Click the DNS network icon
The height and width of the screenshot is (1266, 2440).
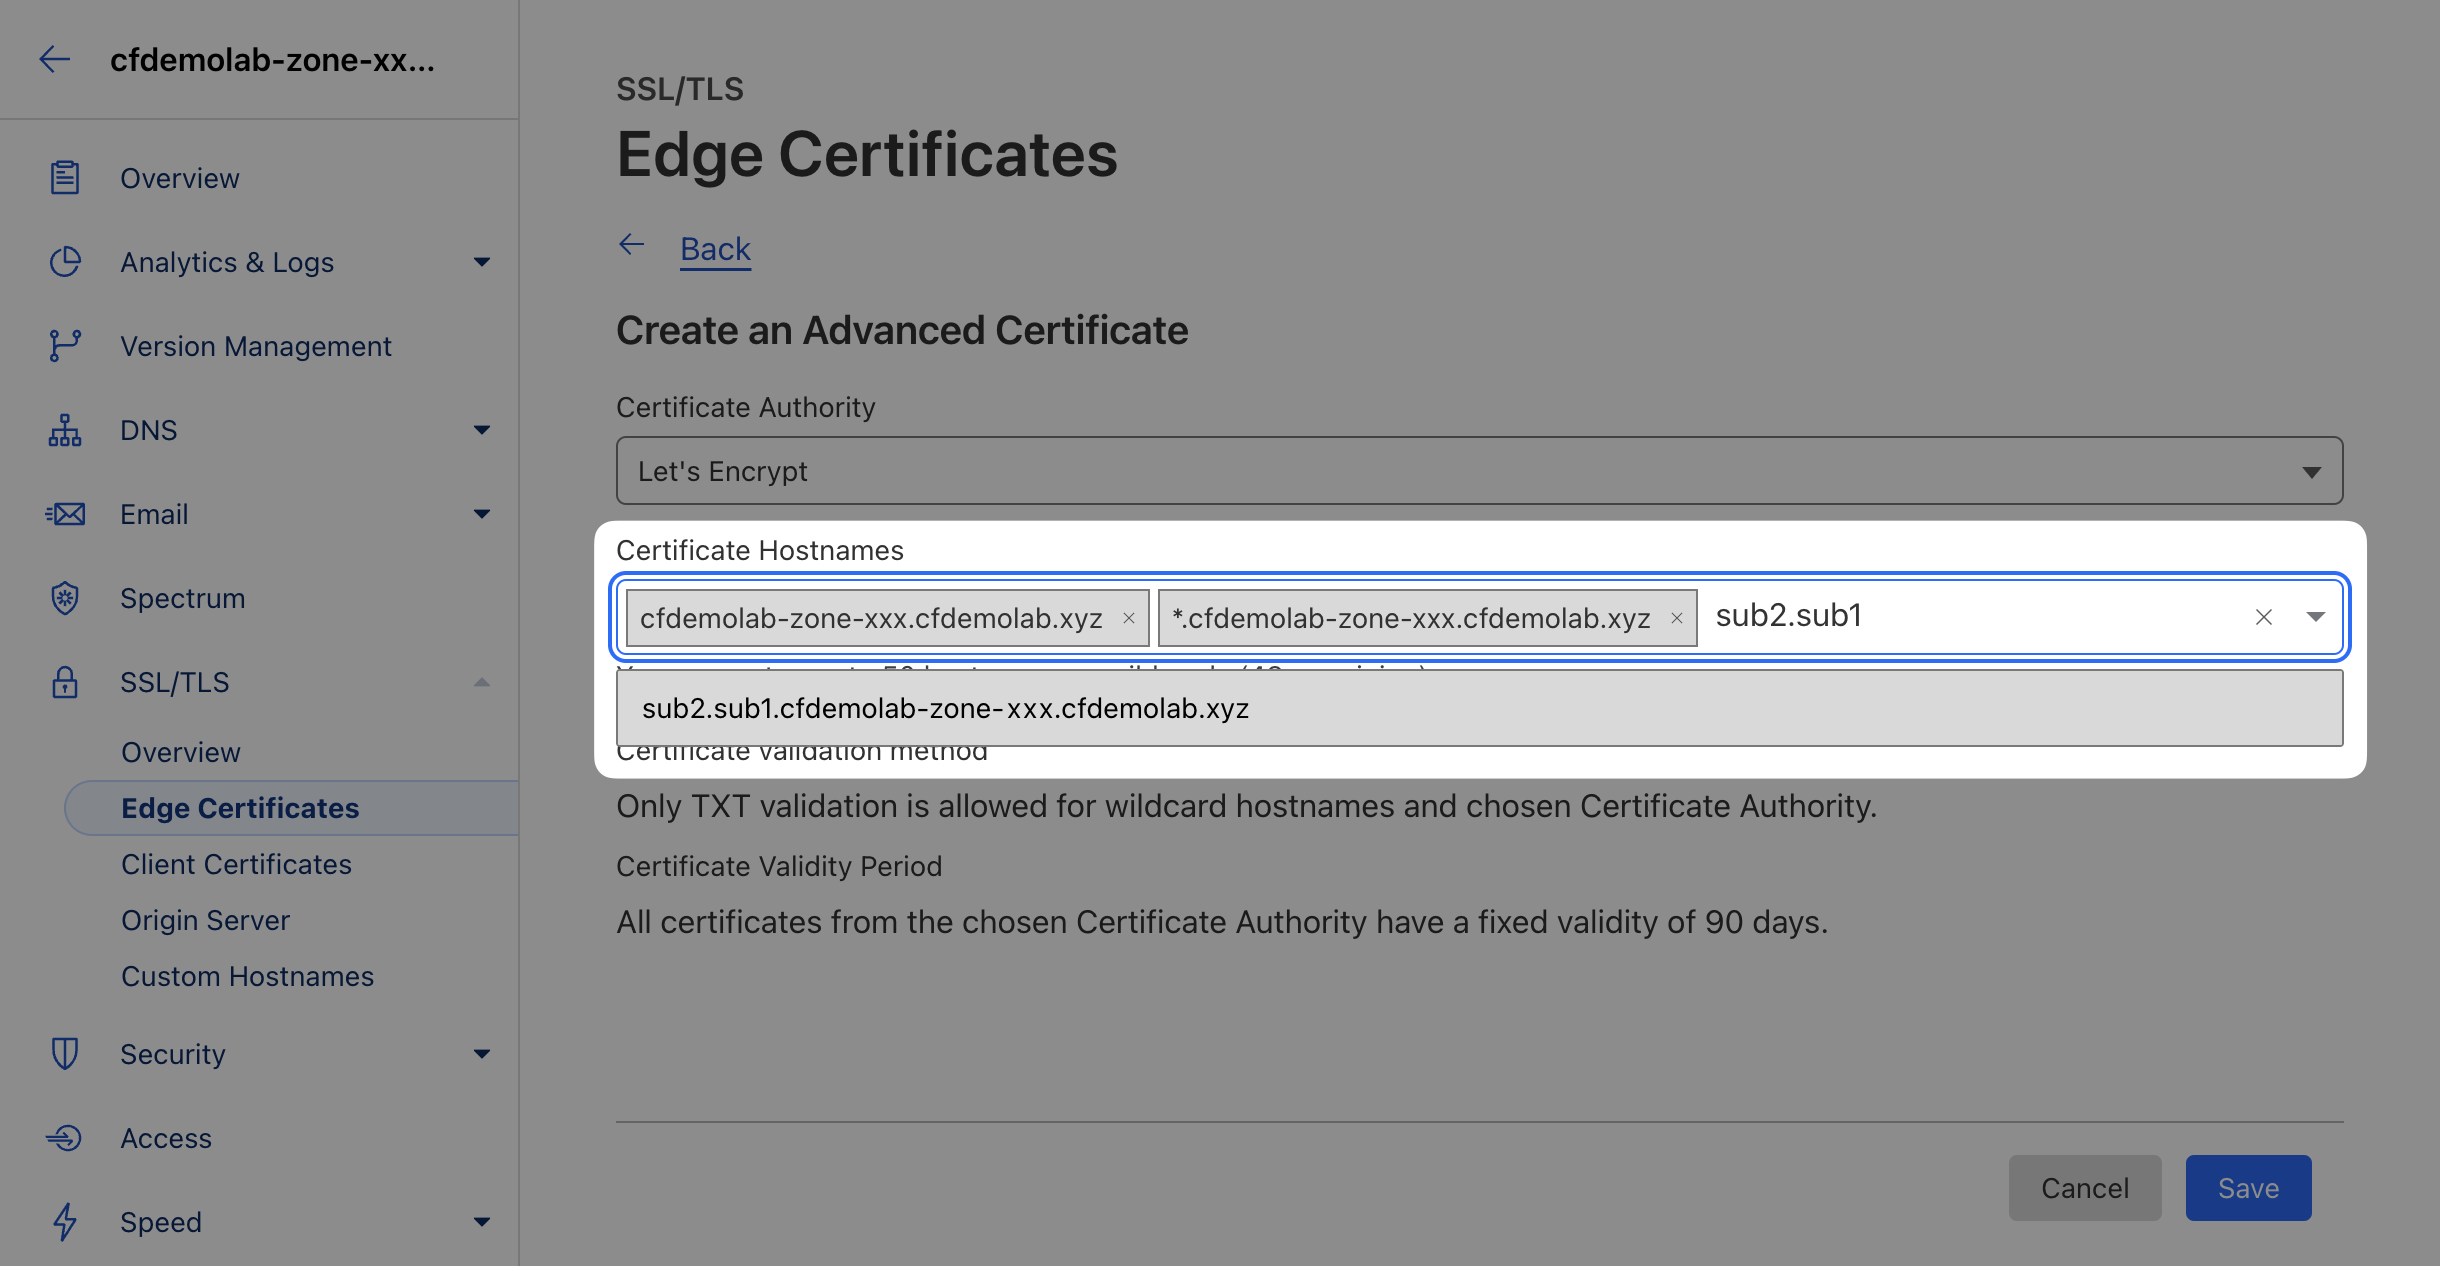65,430
